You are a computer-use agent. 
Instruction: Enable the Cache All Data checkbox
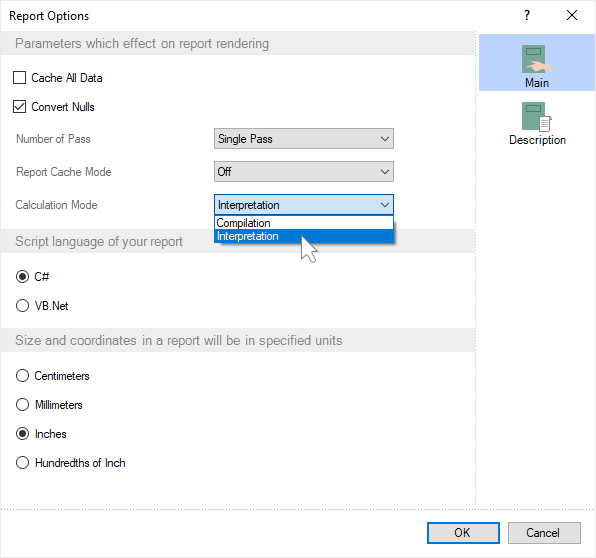[x=19, y=78]
